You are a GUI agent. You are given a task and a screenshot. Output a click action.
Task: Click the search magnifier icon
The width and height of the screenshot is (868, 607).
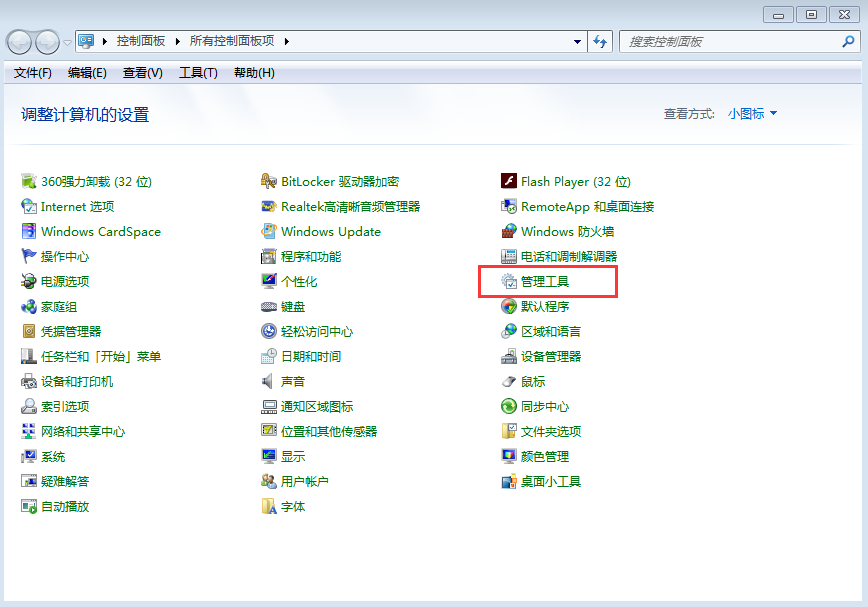tap(848, 41)
